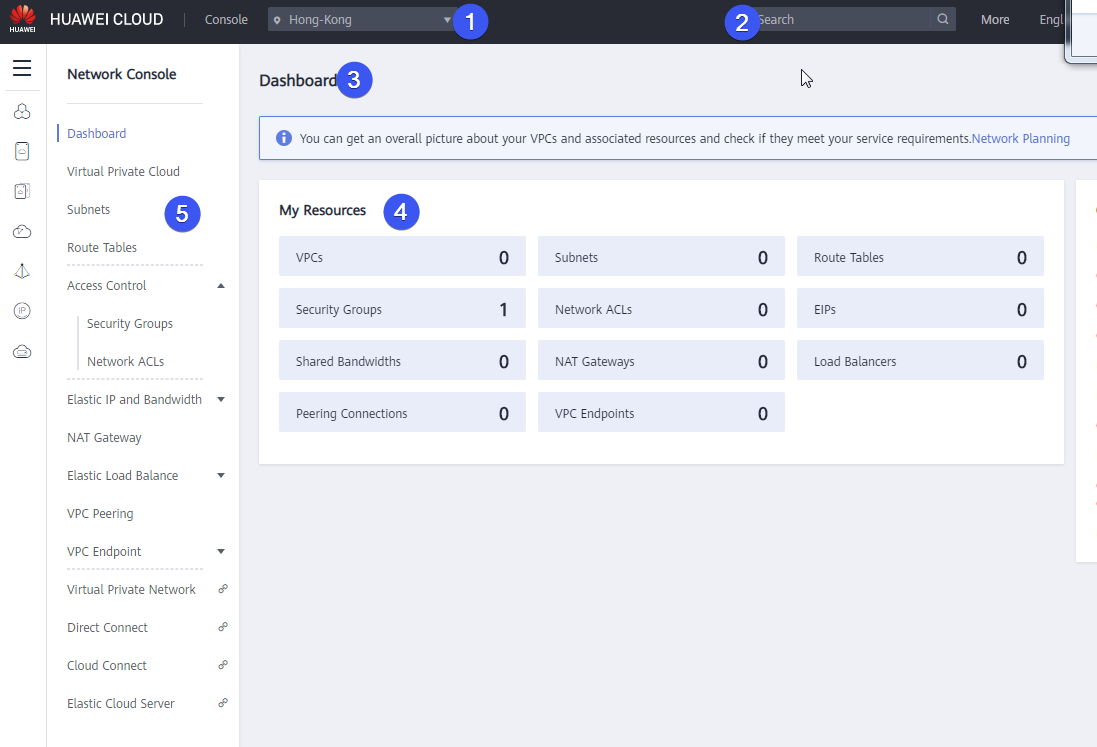The height and width of the screenshot is (747, 1097).
Task: Follow the Network Planning link
Action: tap(1020, 138)
